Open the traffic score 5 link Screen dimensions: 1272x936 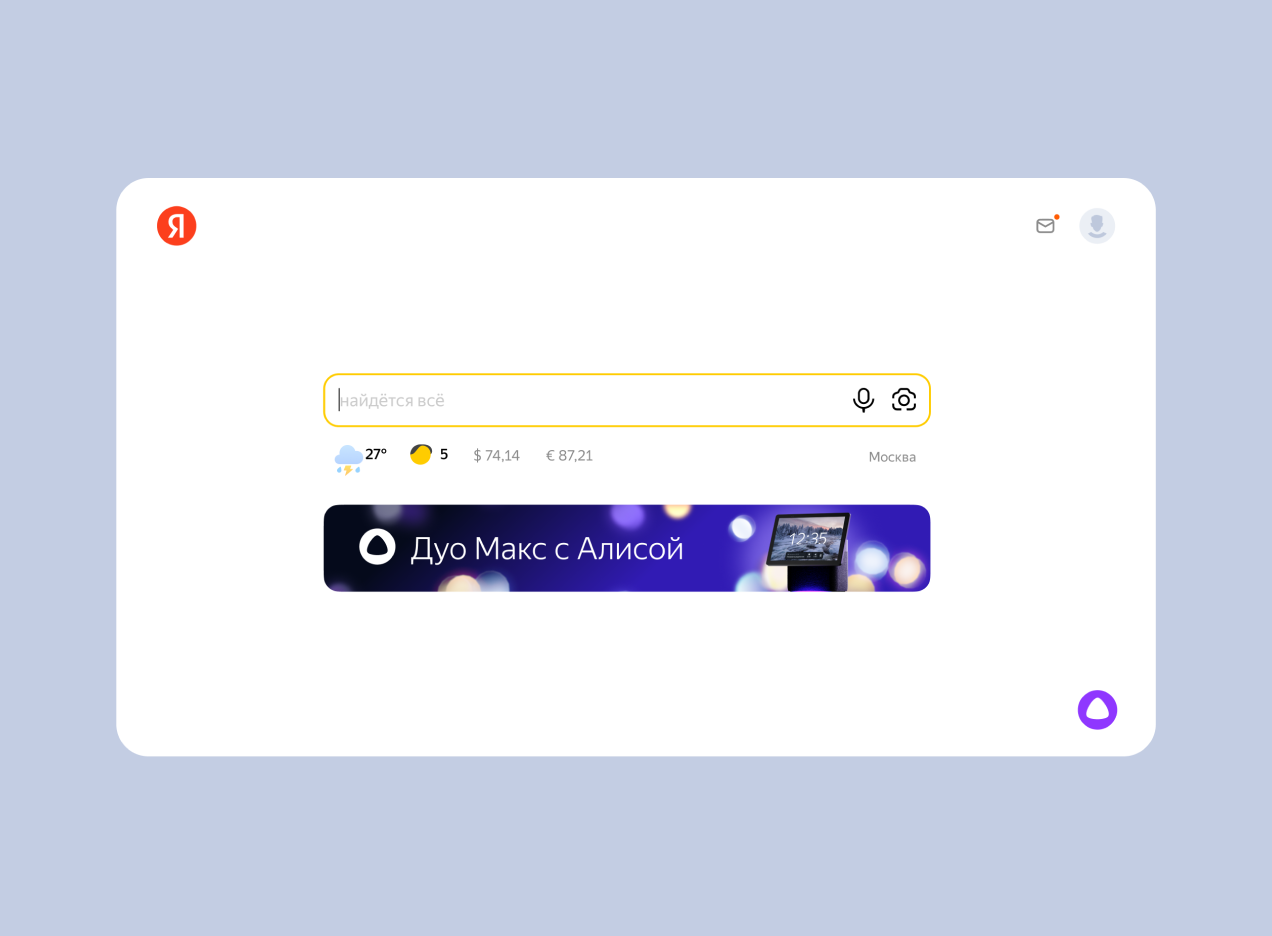(x=444, y=455)
